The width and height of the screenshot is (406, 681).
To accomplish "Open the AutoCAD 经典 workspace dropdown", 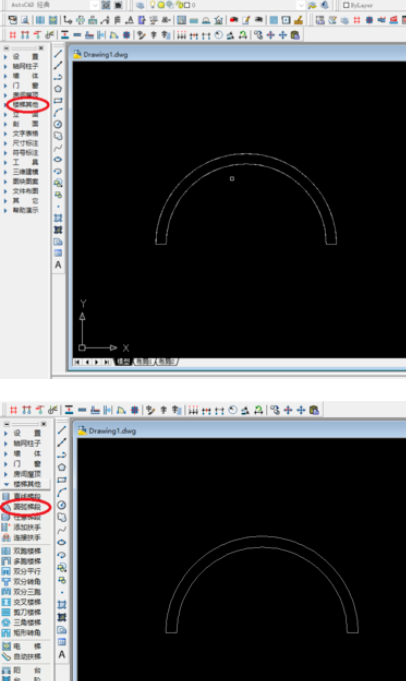I will click(95, 5).
